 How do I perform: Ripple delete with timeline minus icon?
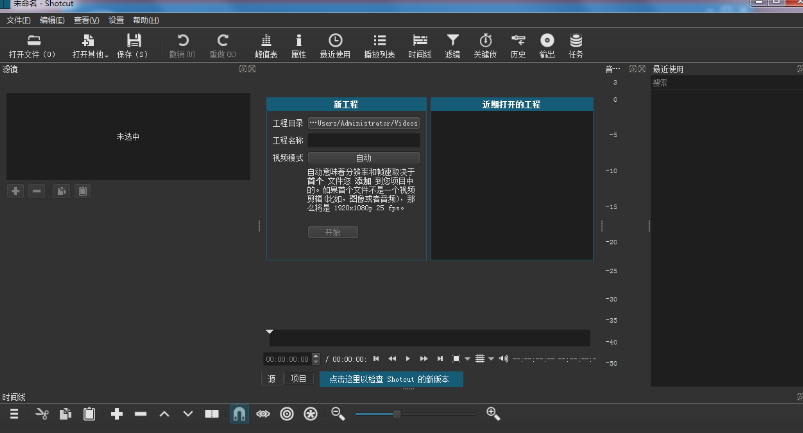point(141,414)
